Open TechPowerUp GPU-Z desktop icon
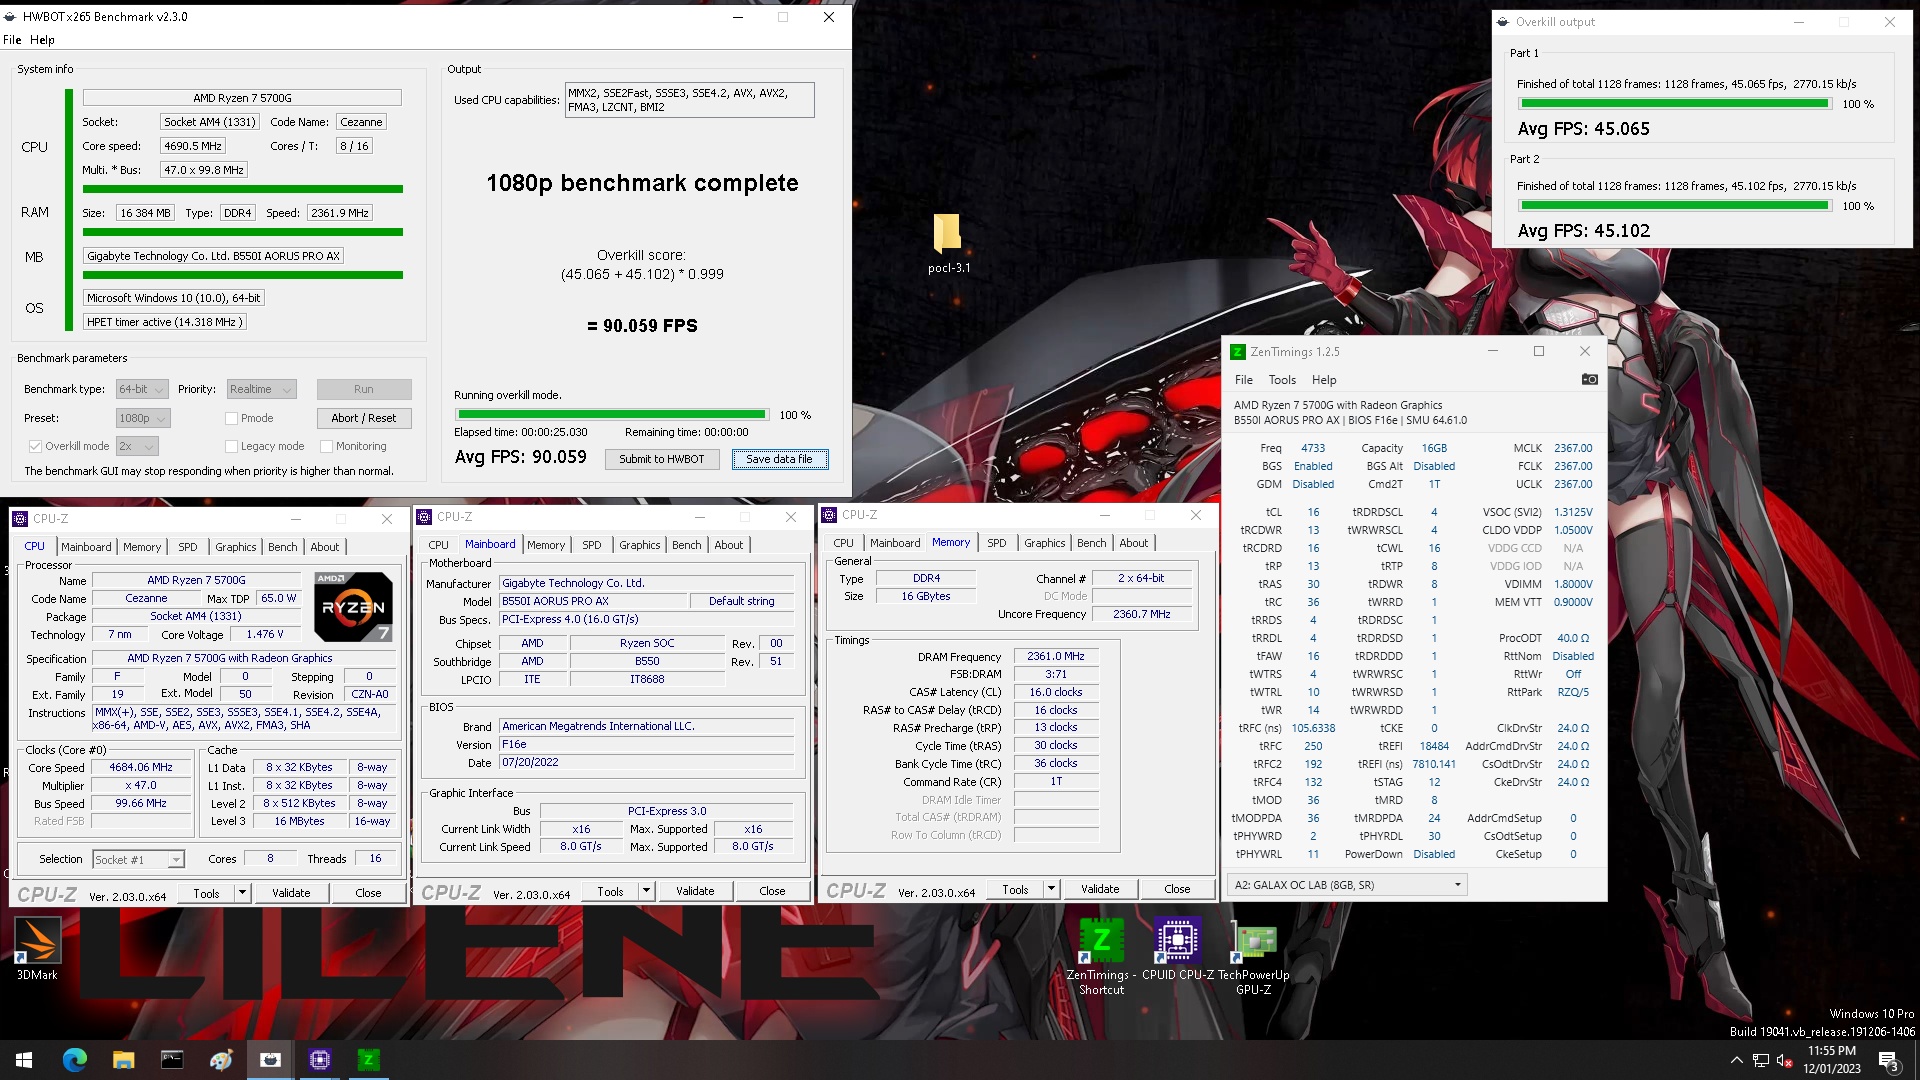This screenshot has height=1080, width=1920. tap(1254, 958)
